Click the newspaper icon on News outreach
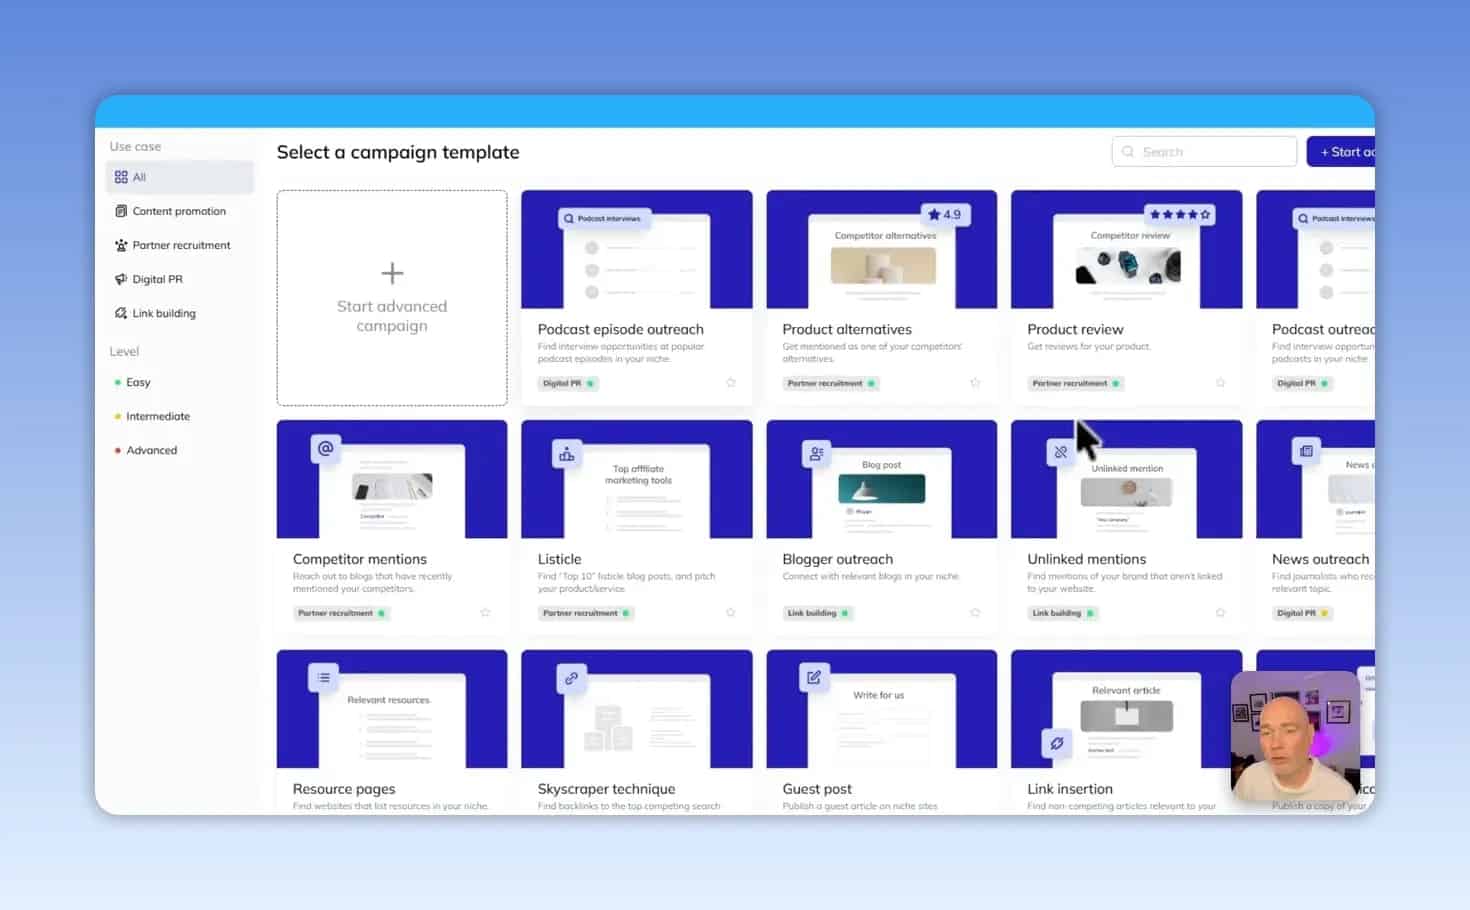Screen dimensions: 1470x910 pyautogui.click(x=1306, y=451)
